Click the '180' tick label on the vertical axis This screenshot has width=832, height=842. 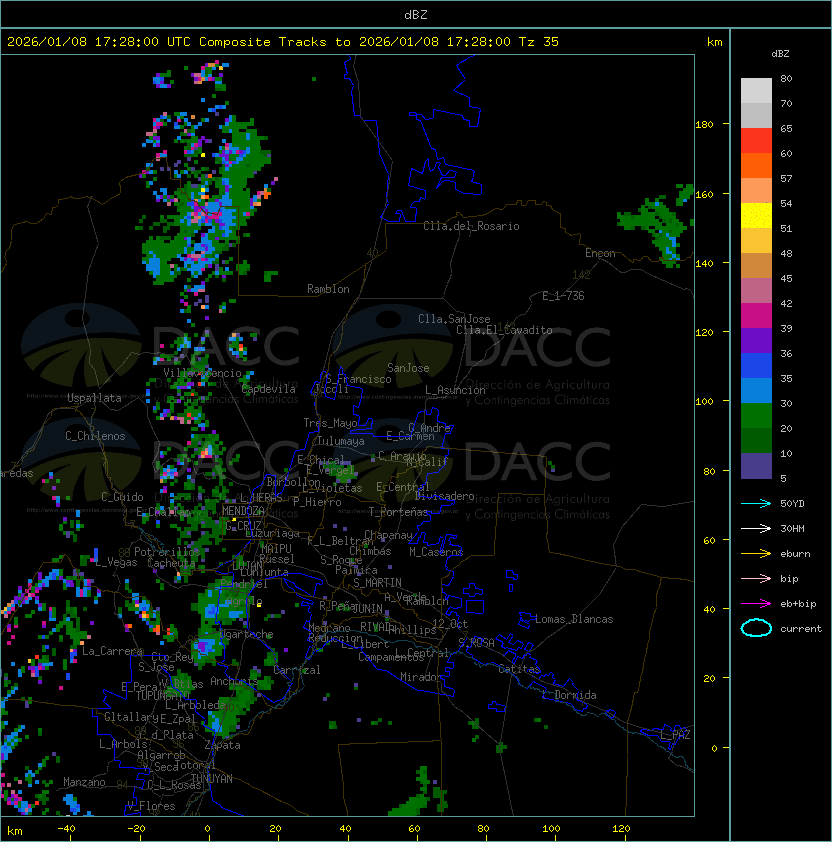(704, 125)
